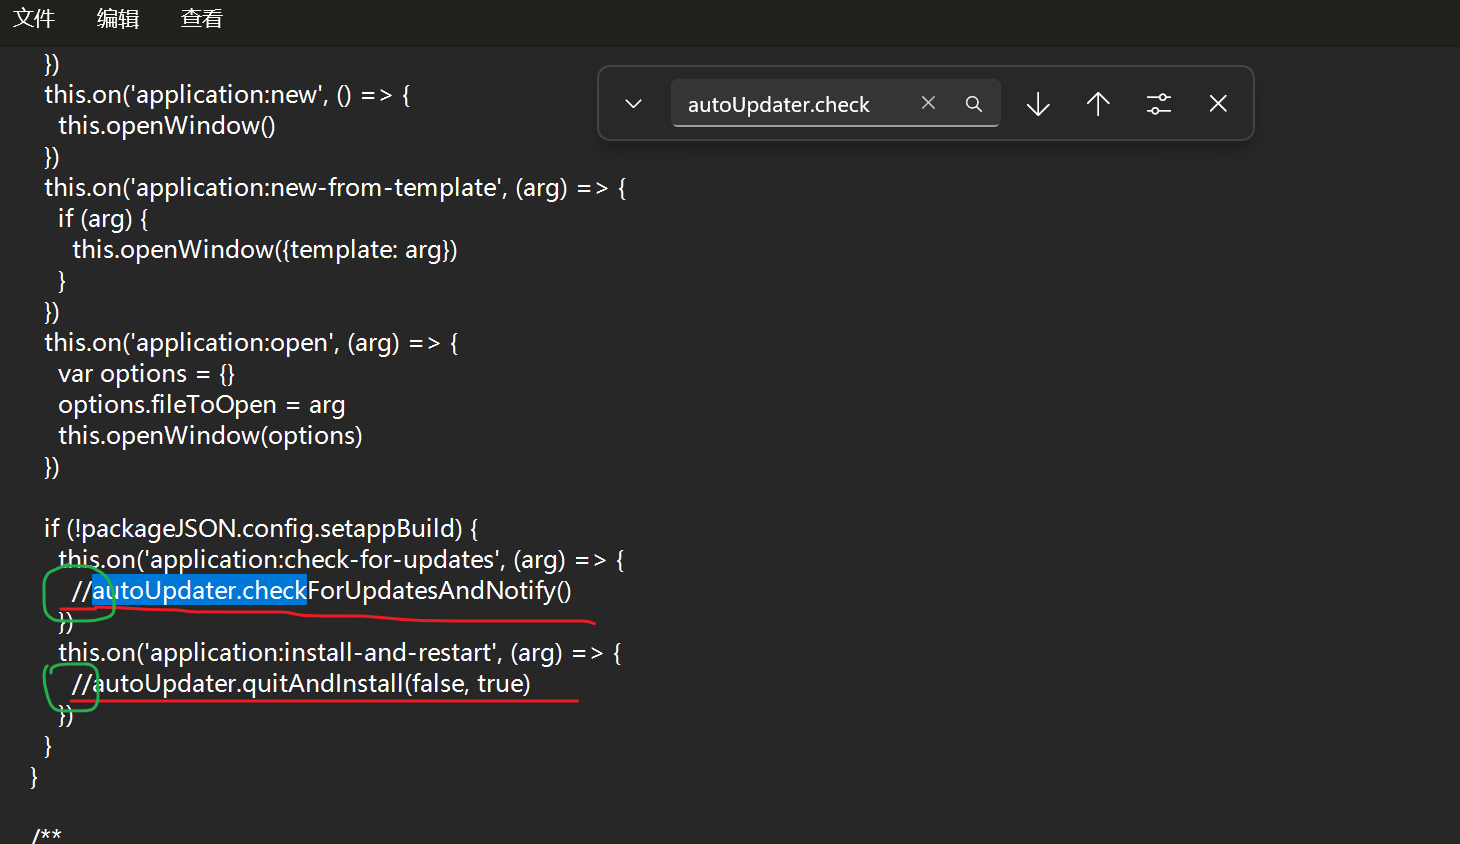Viewport: 1460px width, 844px height.
Task: Click the 'application:new-from-template' line
Action: 335,188
